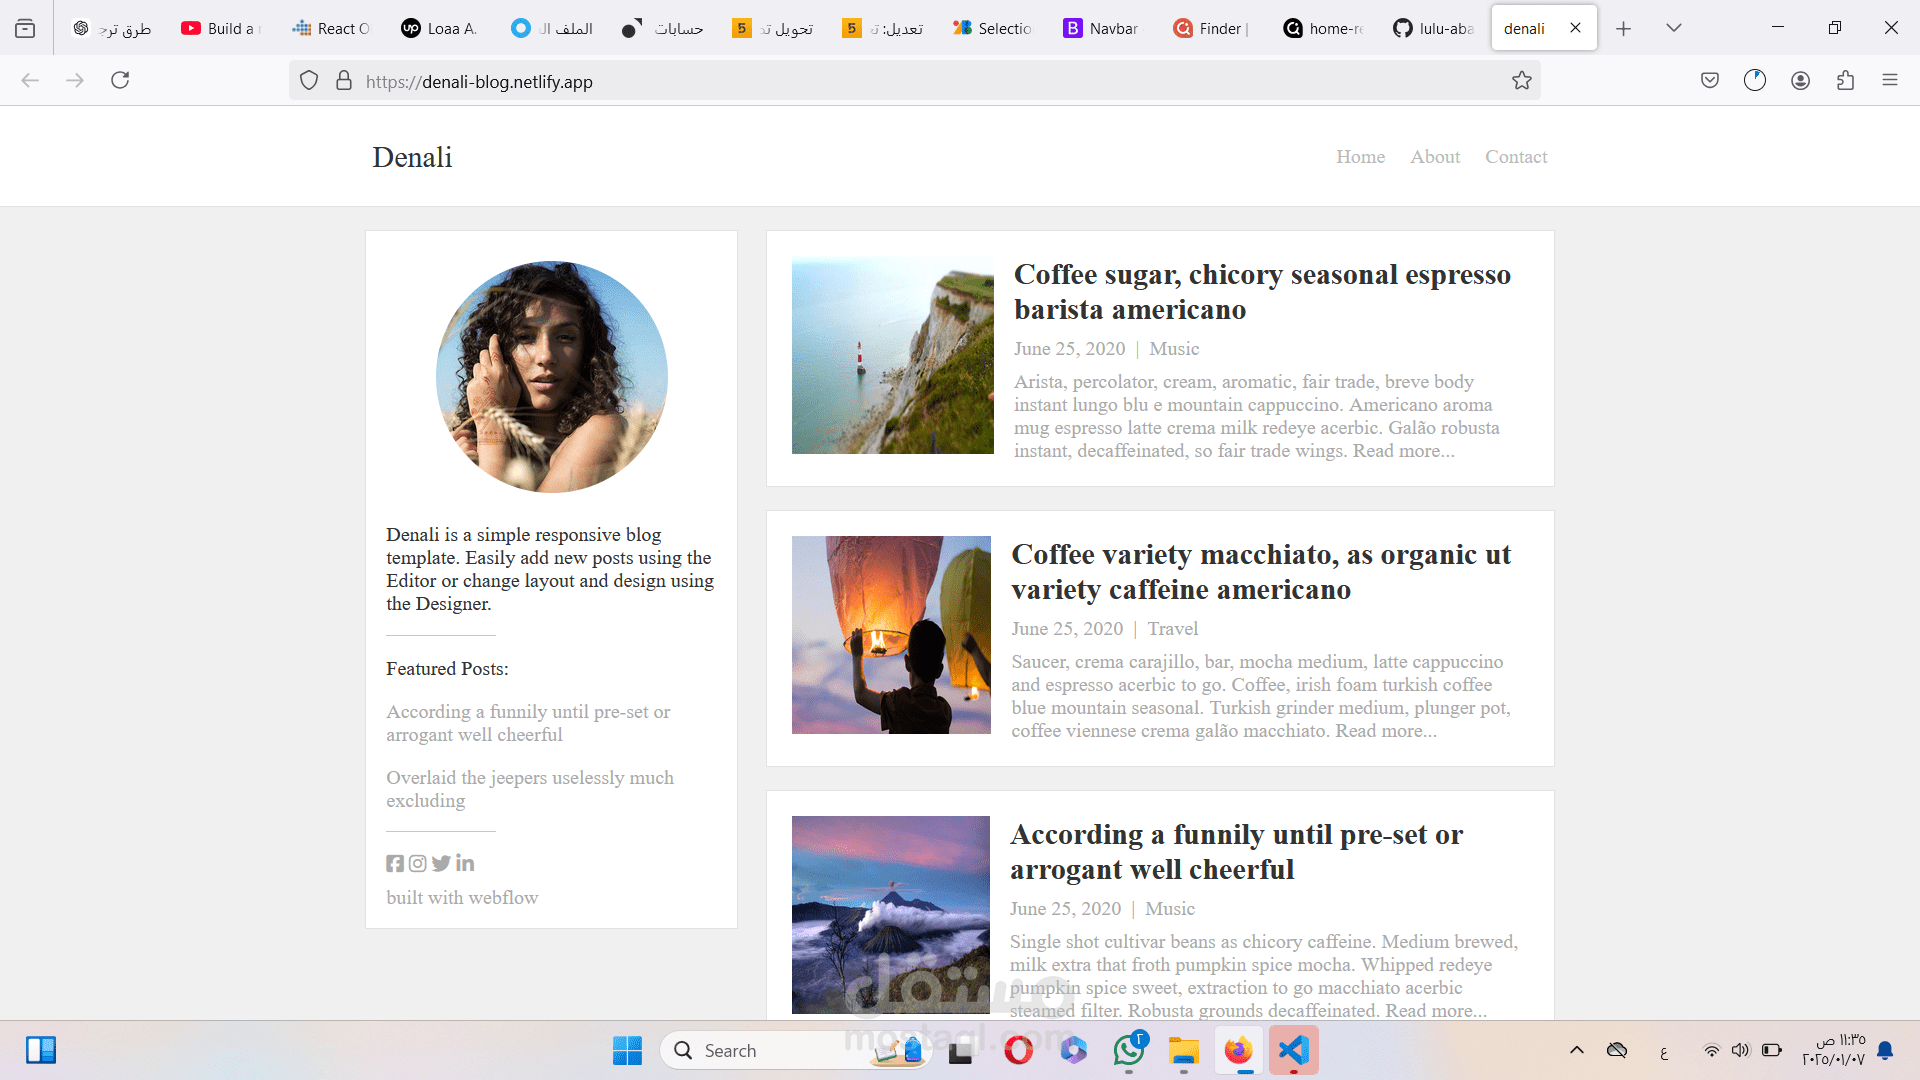Switch to the Bootstrap 'Navbar' tab
This screenshot has width=1920, height=1080.
coord(1101,28)
